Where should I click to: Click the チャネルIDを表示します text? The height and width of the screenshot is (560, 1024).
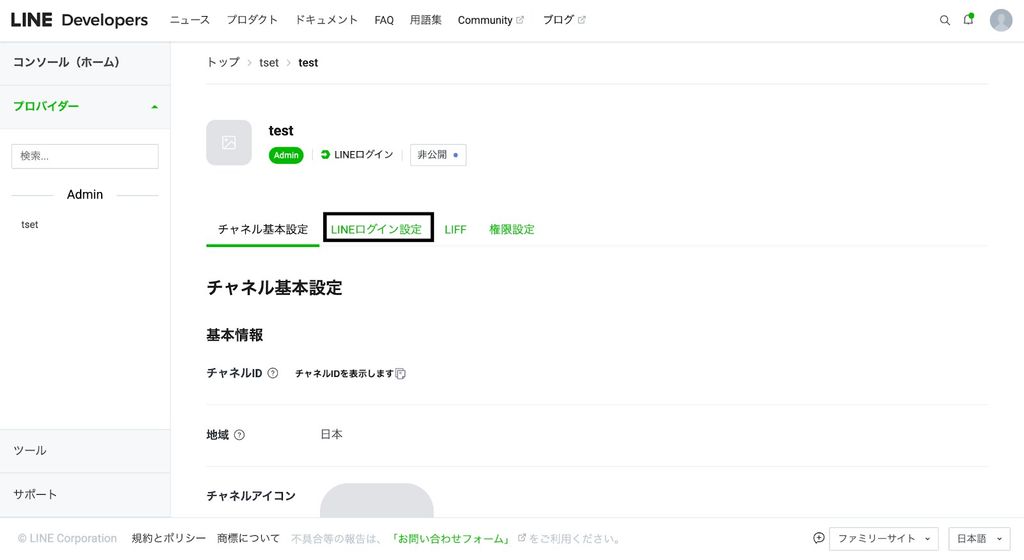pos(344,374)
